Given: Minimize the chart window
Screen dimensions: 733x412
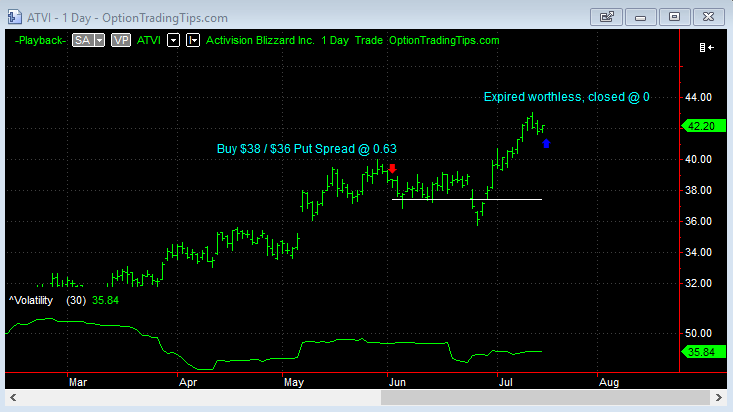Looking at the screenshot, I should [x=640, y=17].
